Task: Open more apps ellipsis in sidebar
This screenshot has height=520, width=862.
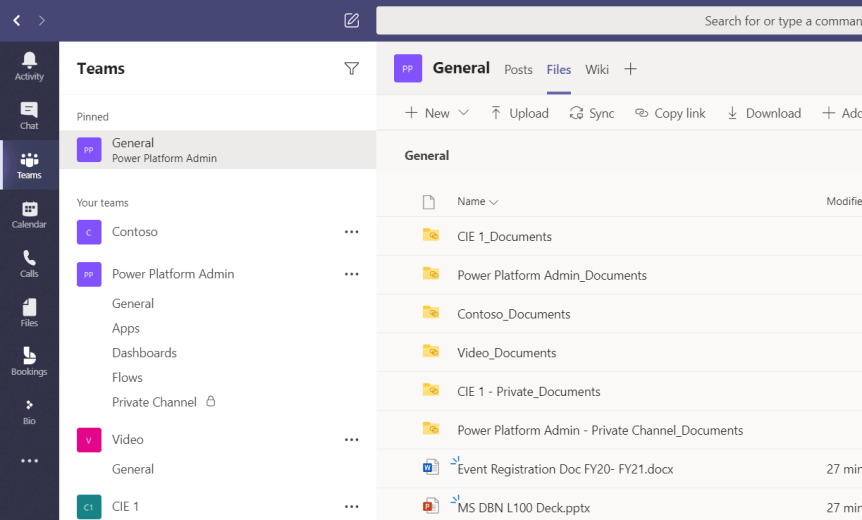Action: pyautogui.click(x=29, y=461)
